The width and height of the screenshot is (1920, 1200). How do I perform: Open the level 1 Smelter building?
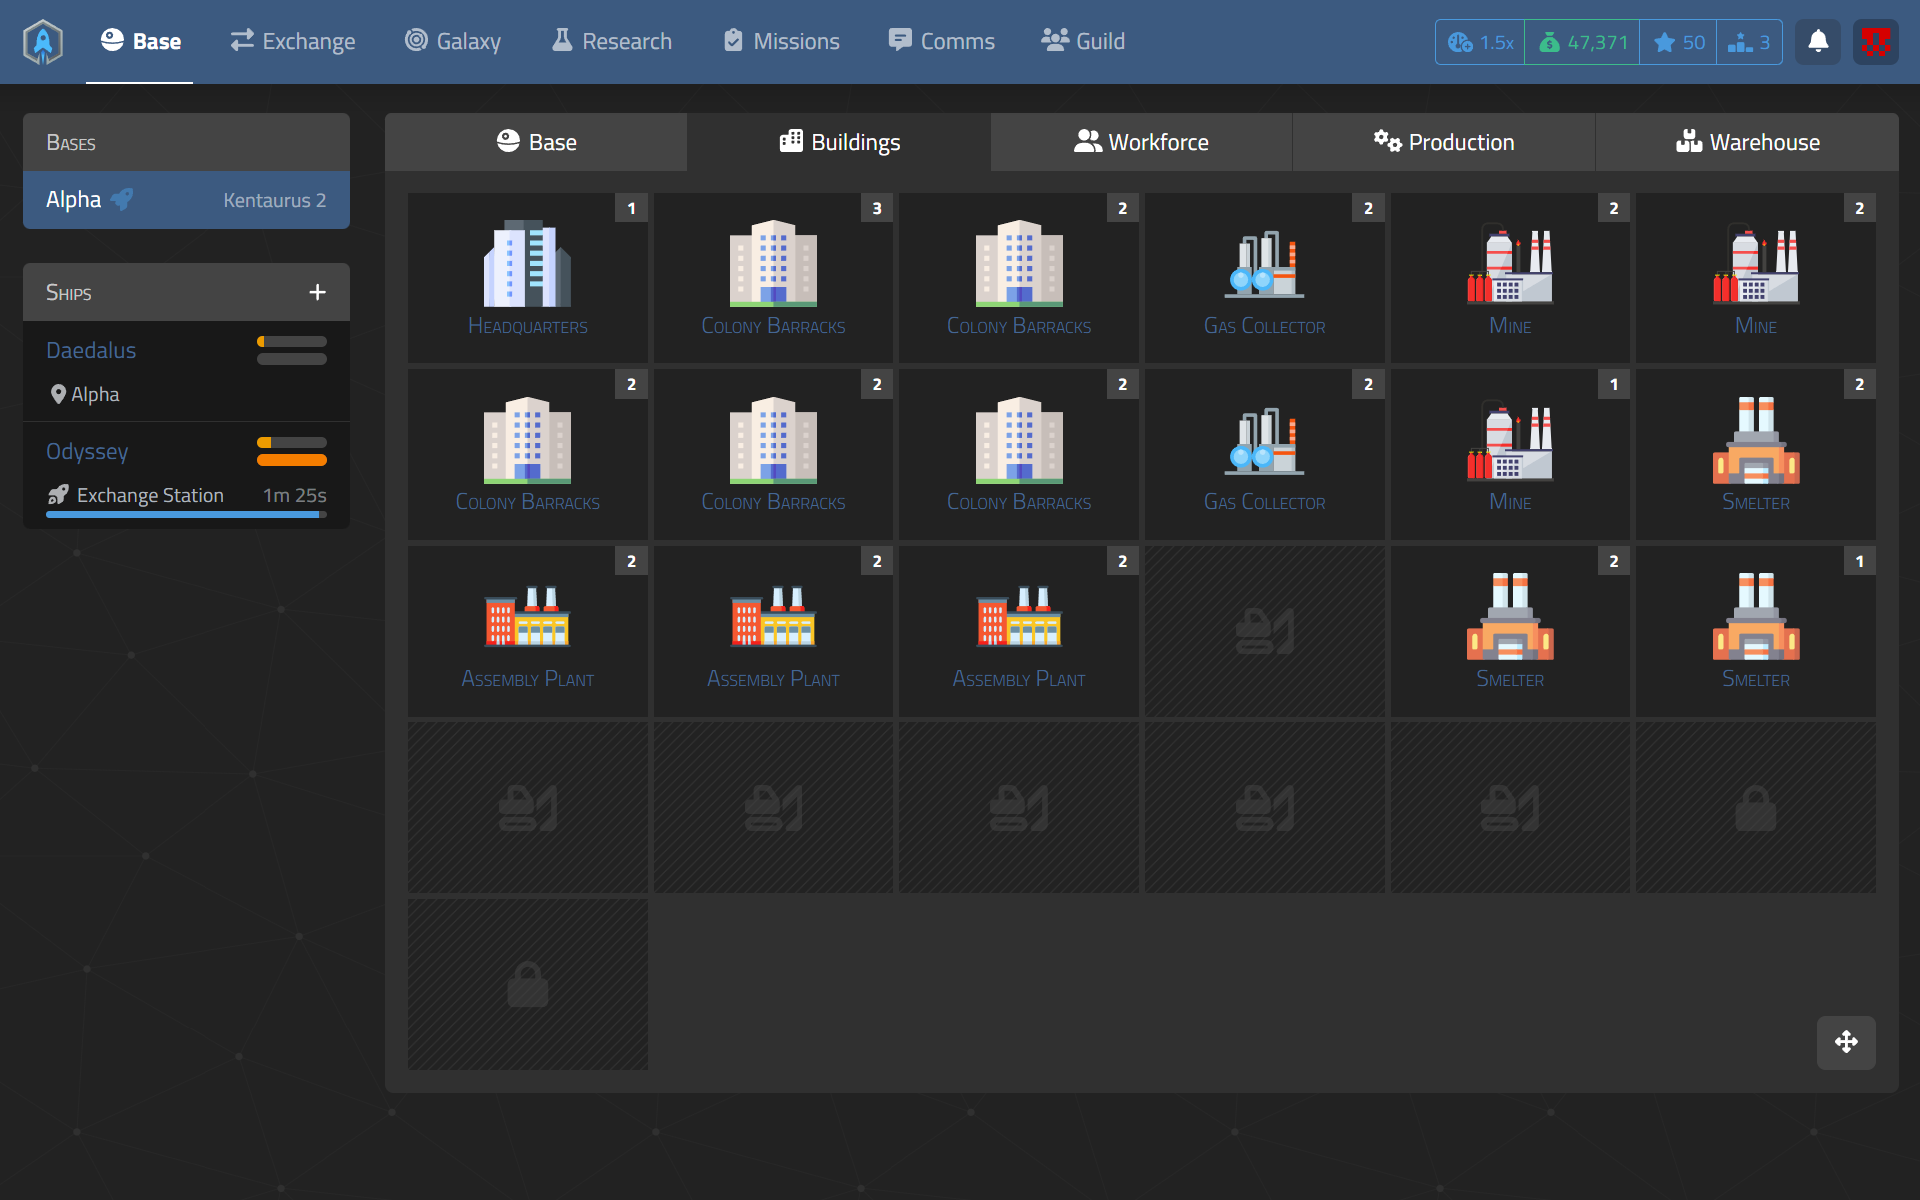point(1755,630)
